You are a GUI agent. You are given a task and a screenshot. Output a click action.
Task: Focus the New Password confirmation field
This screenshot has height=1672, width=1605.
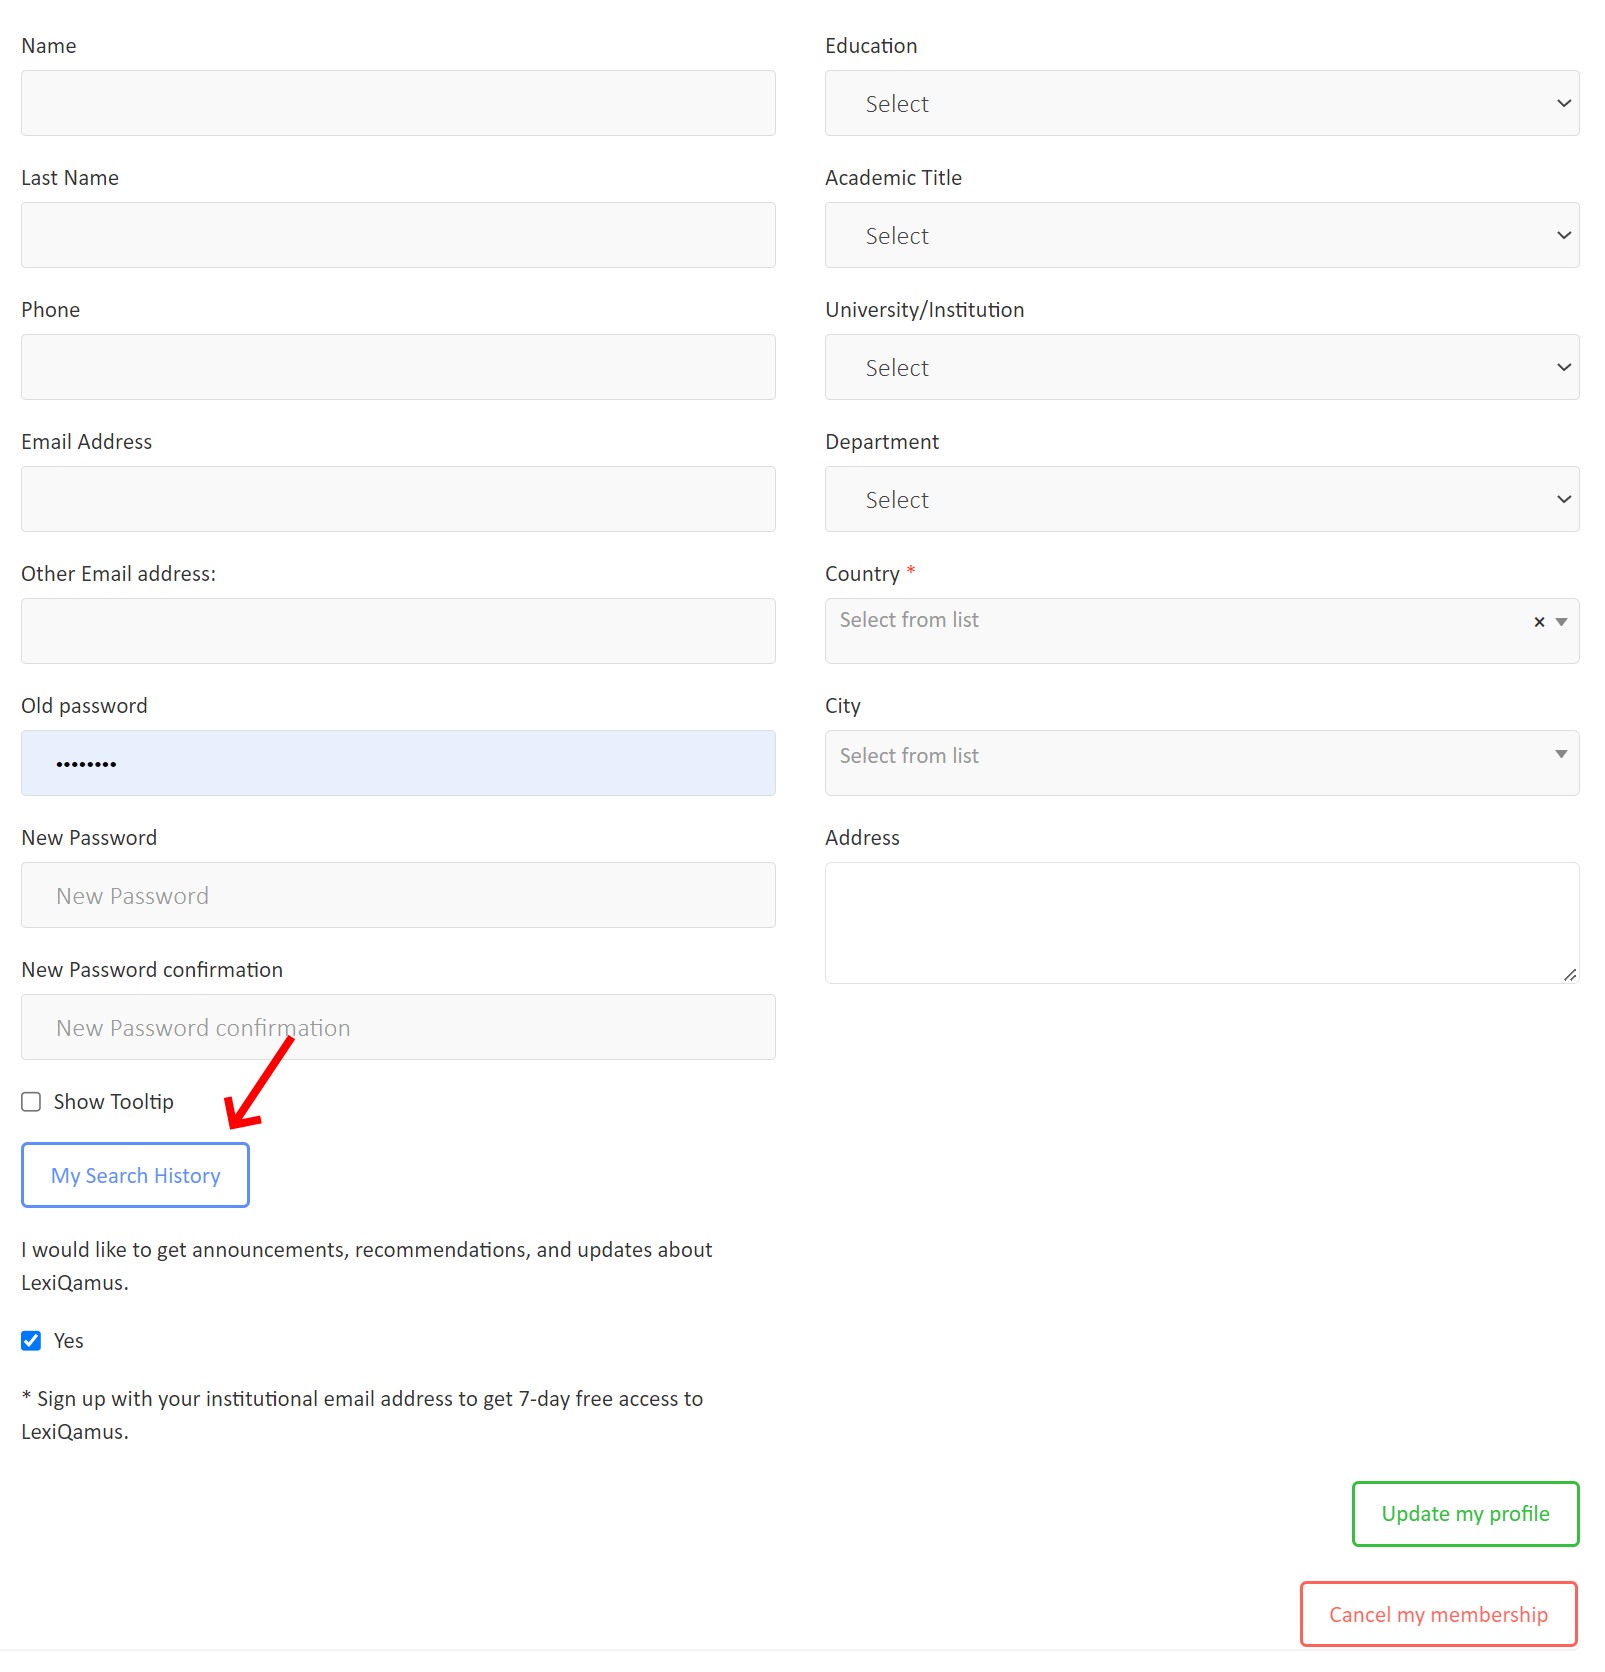(x=398, y=1028)
